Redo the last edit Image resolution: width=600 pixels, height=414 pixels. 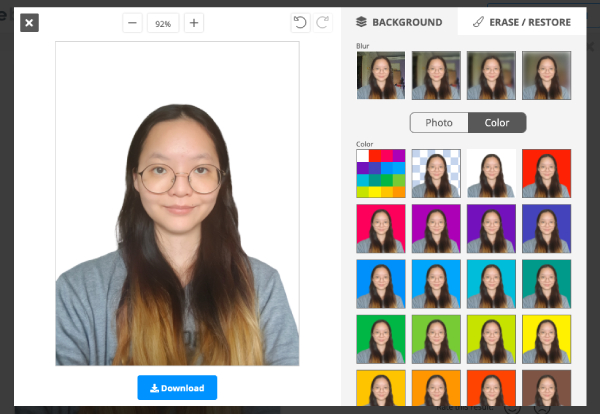tap(322, 23)
